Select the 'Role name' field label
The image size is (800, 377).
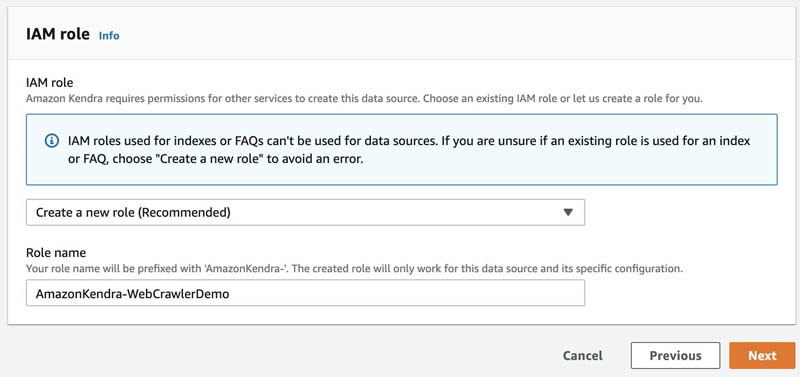pos(56,253)
